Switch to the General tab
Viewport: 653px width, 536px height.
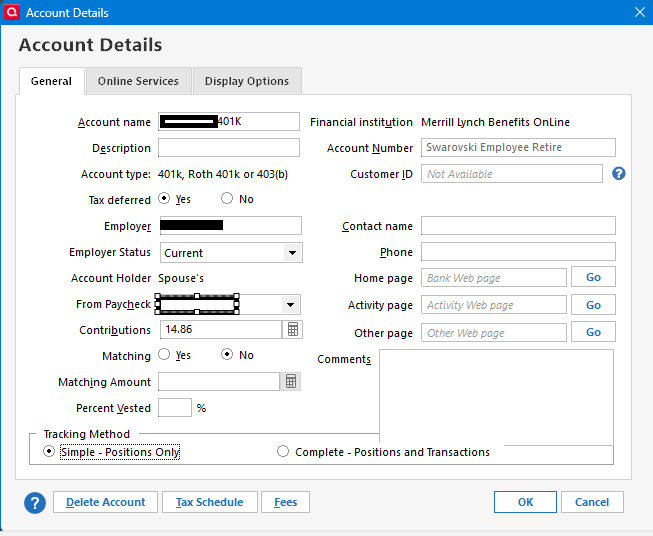click(x=52, y=81)
